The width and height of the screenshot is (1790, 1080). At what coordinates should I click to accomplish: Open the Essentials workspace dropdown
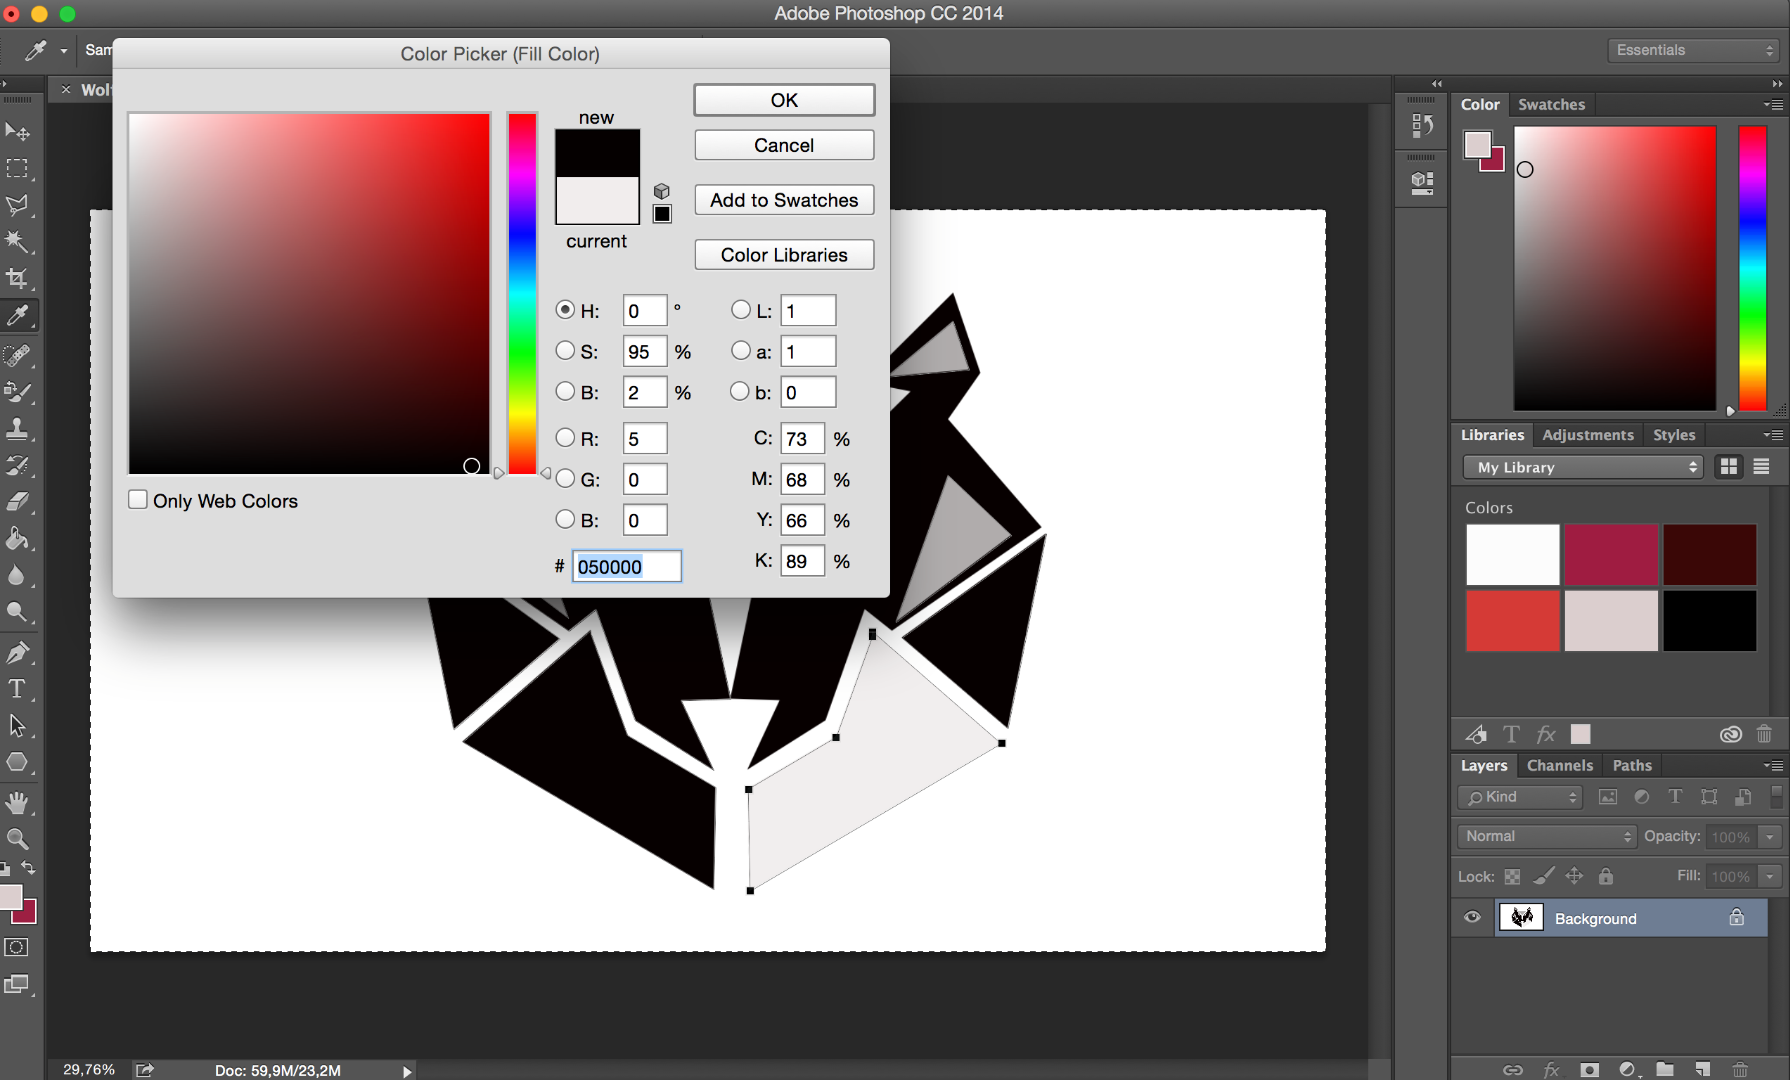coord(1695,50)
